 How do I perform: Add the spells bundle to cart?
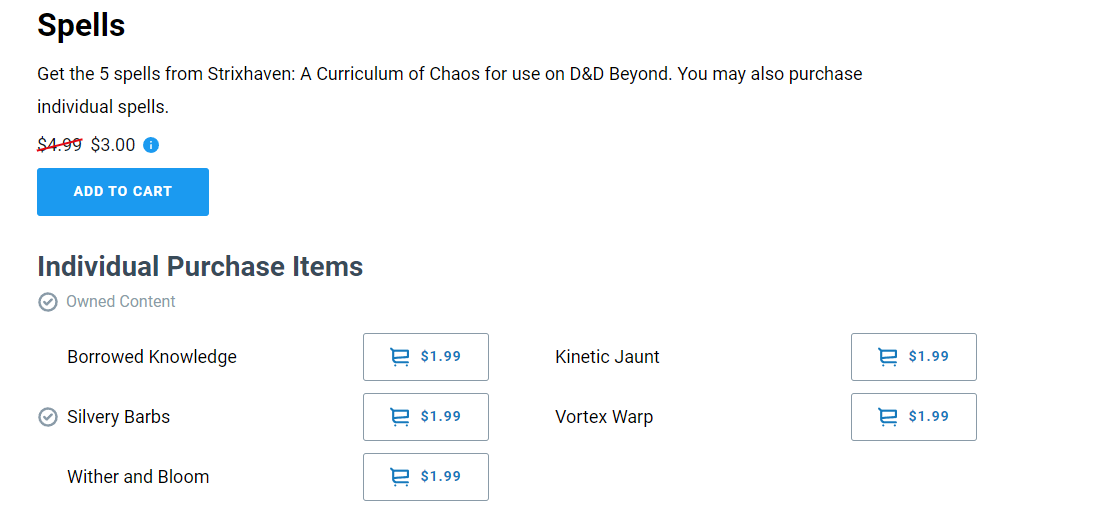point(123,191)
